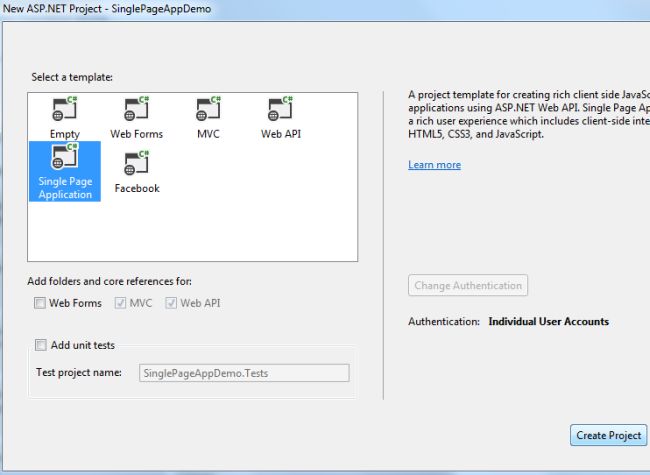650x475 pixels.
Task: Pick the Web API template icon
Action: point(281,109)
